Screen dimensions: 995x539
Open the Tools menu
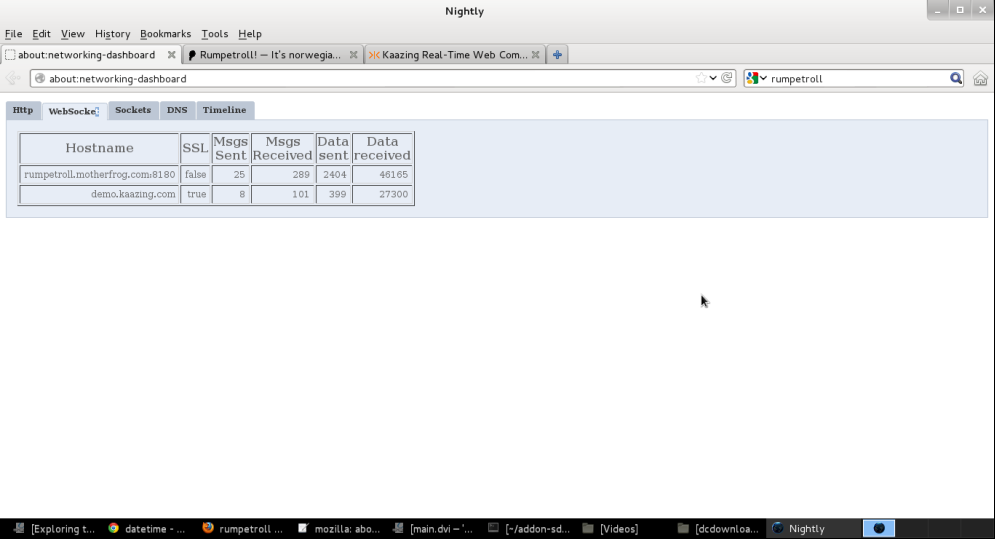click(x=214, y=34)
